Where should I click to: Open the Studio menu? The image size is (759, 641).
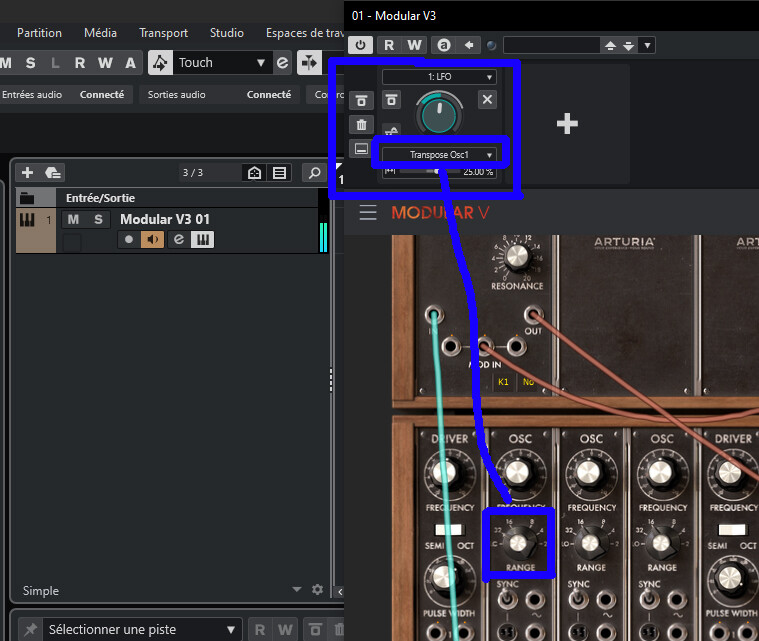[x=227, y=33]
